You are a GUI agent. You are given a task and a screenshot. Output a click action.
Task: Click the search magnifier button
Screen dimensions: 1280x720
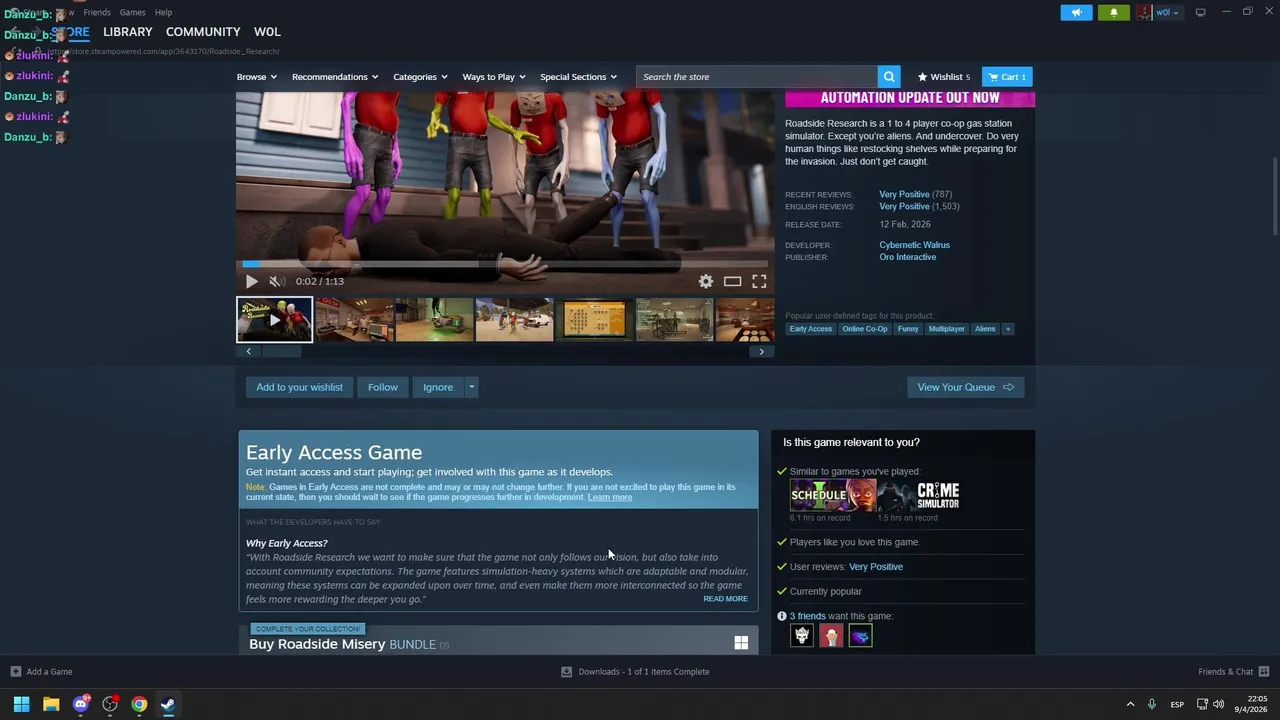889,77
